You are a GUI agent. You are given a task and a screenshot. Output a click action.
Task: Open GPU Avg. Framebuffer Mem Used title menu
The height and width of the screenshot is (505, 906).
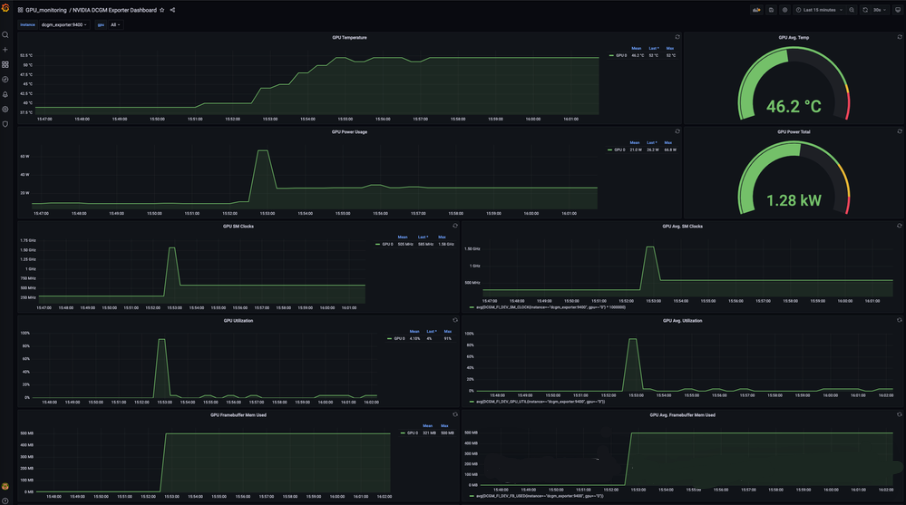coord(682,415)
